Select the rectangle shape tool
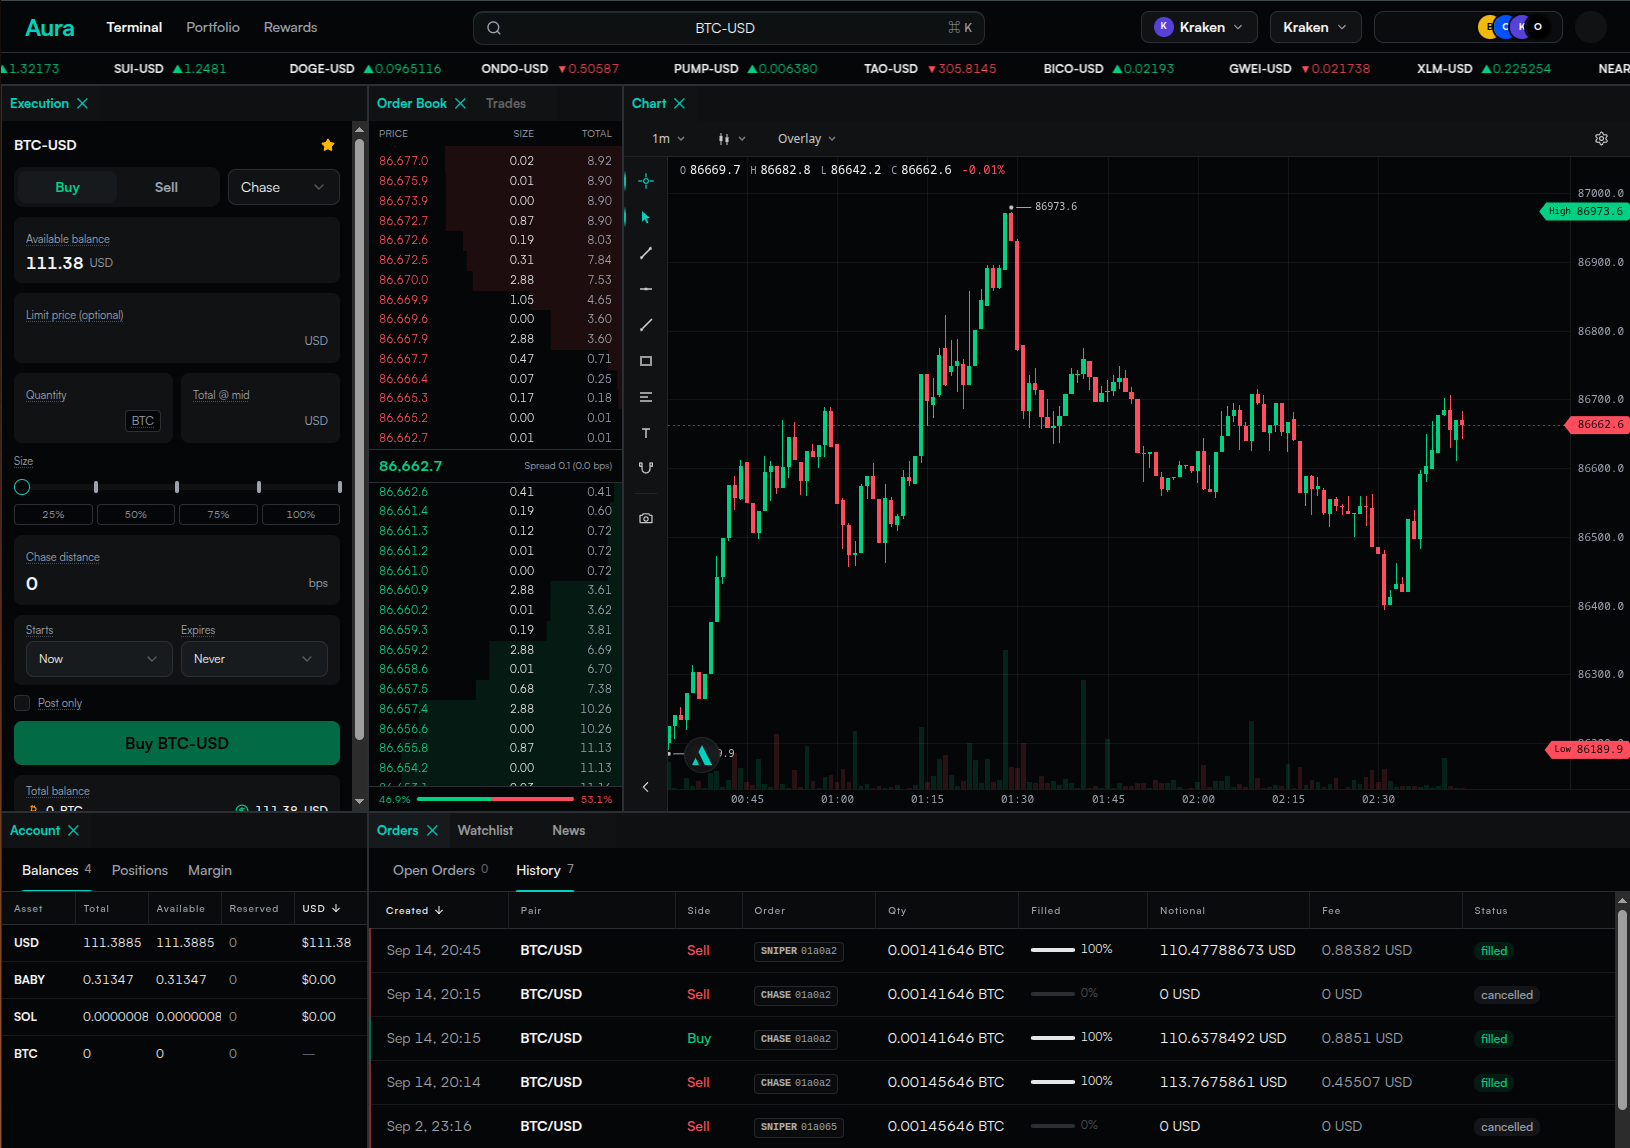 646,361
